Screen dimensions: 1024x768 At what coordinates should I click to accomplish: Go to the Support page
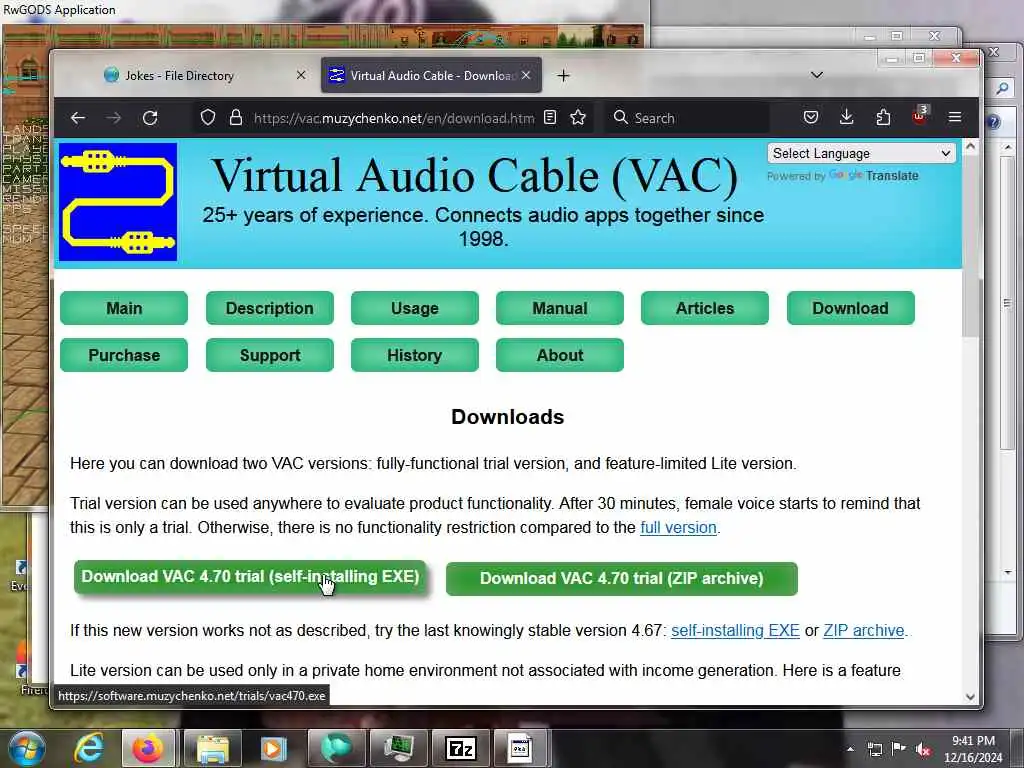270,355
